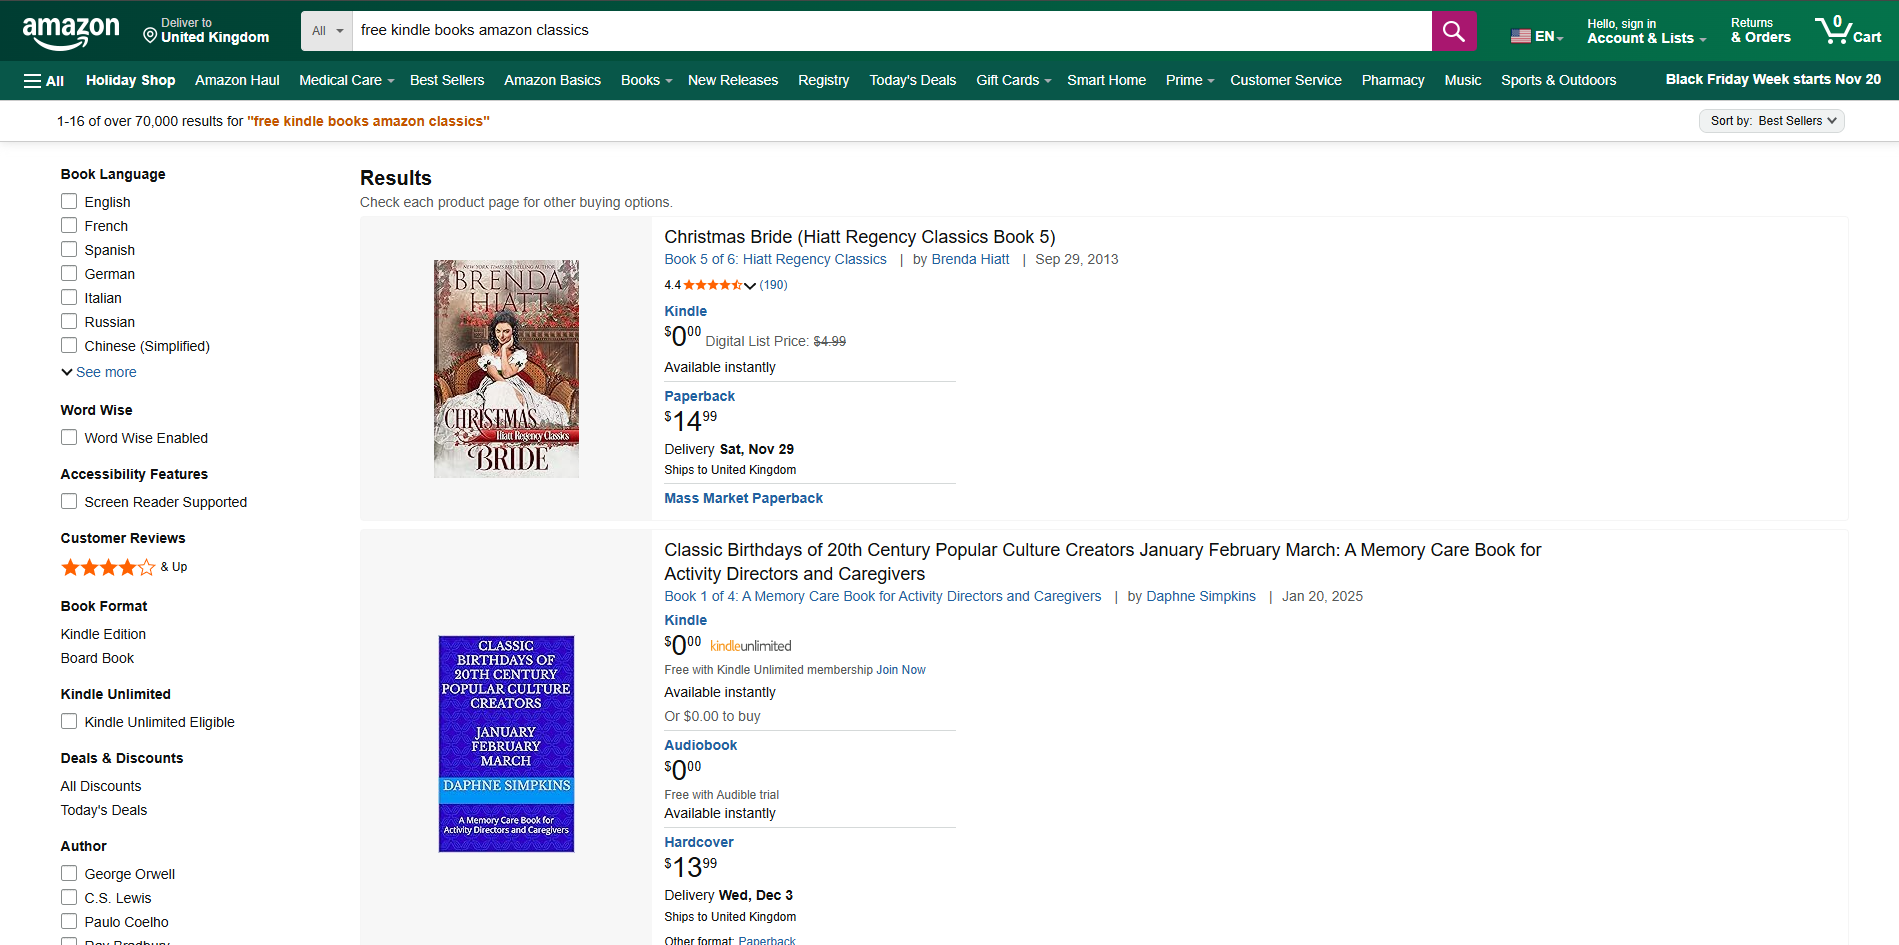The image size is (1899, 945).
Task: Click the magnifying glass search icon
Action: 1452,31
